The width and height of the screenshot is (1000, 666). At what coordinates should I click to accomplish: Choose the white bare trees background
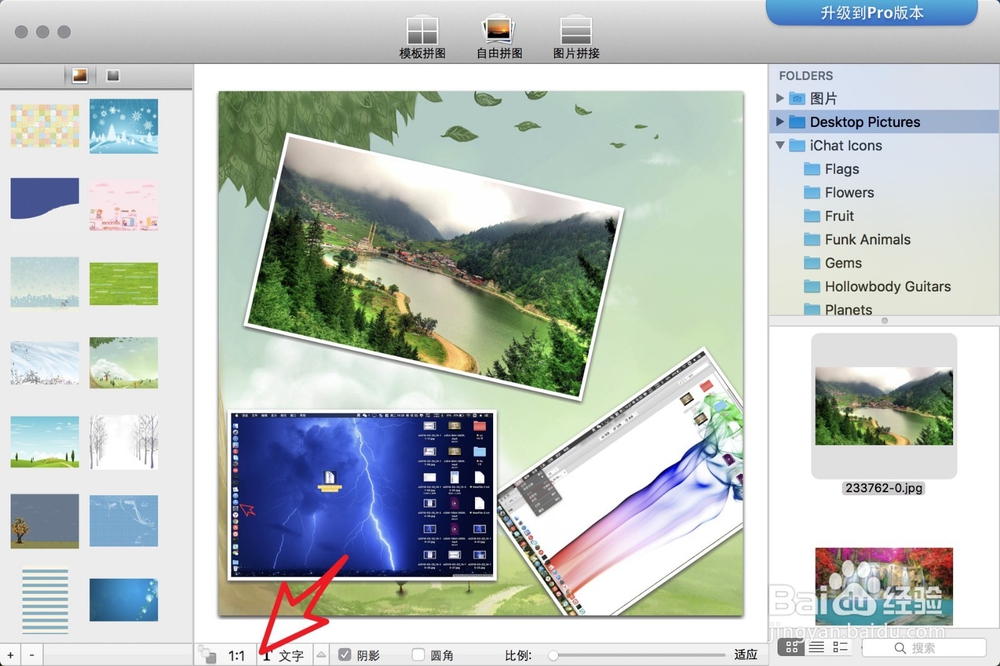tap(124, 442)
